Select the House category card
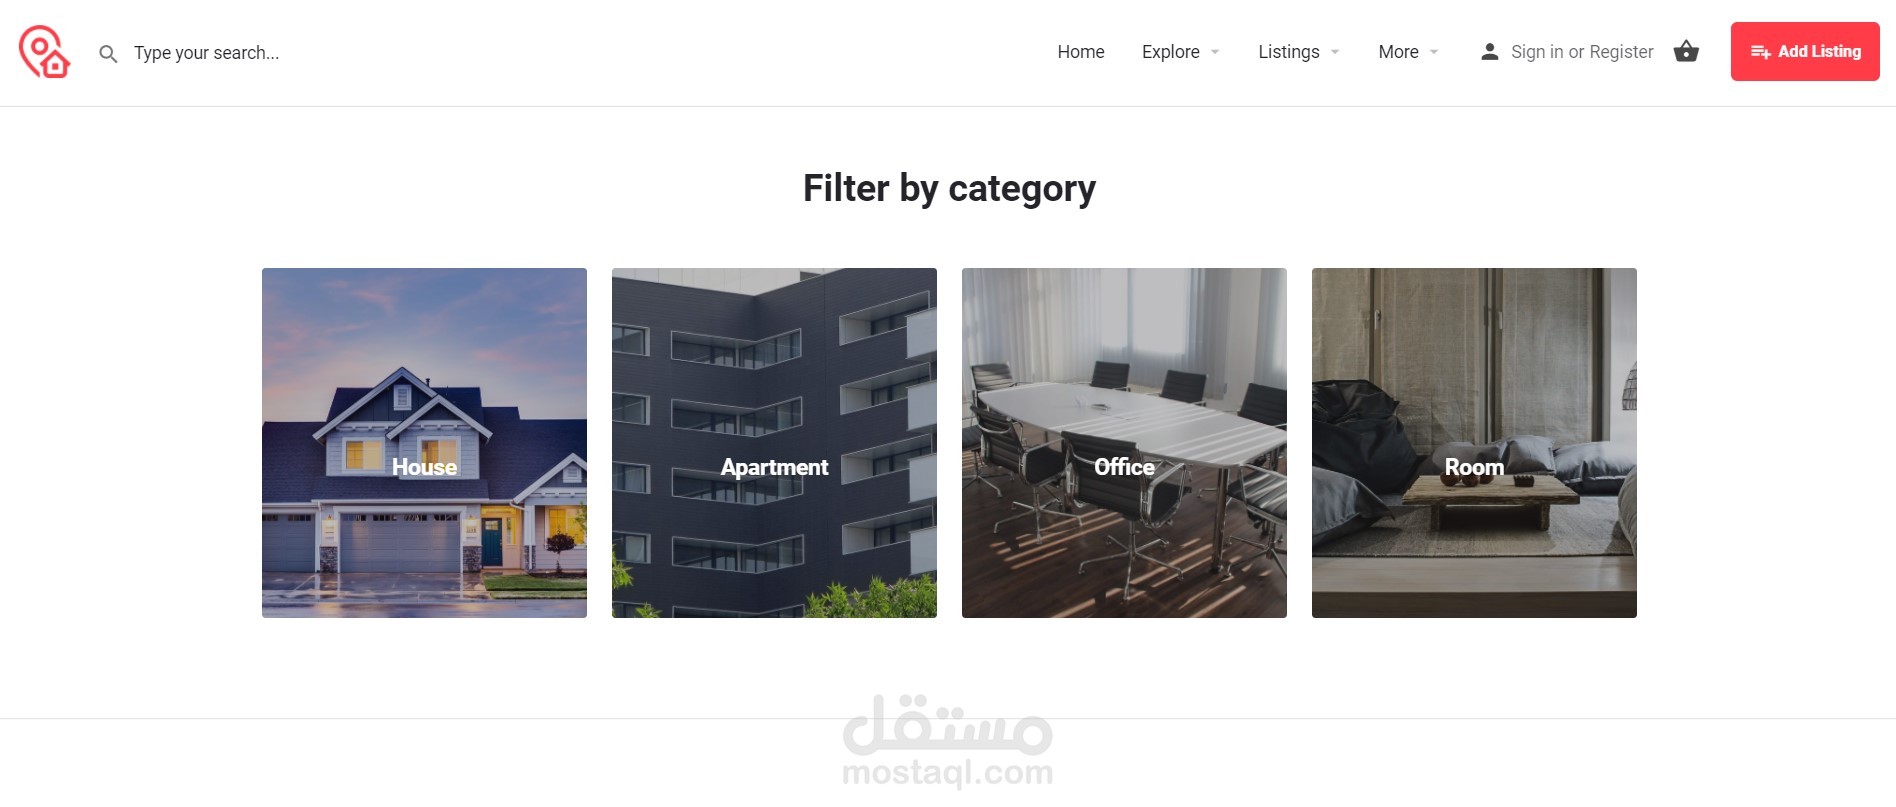 click(x=424, y=443)
